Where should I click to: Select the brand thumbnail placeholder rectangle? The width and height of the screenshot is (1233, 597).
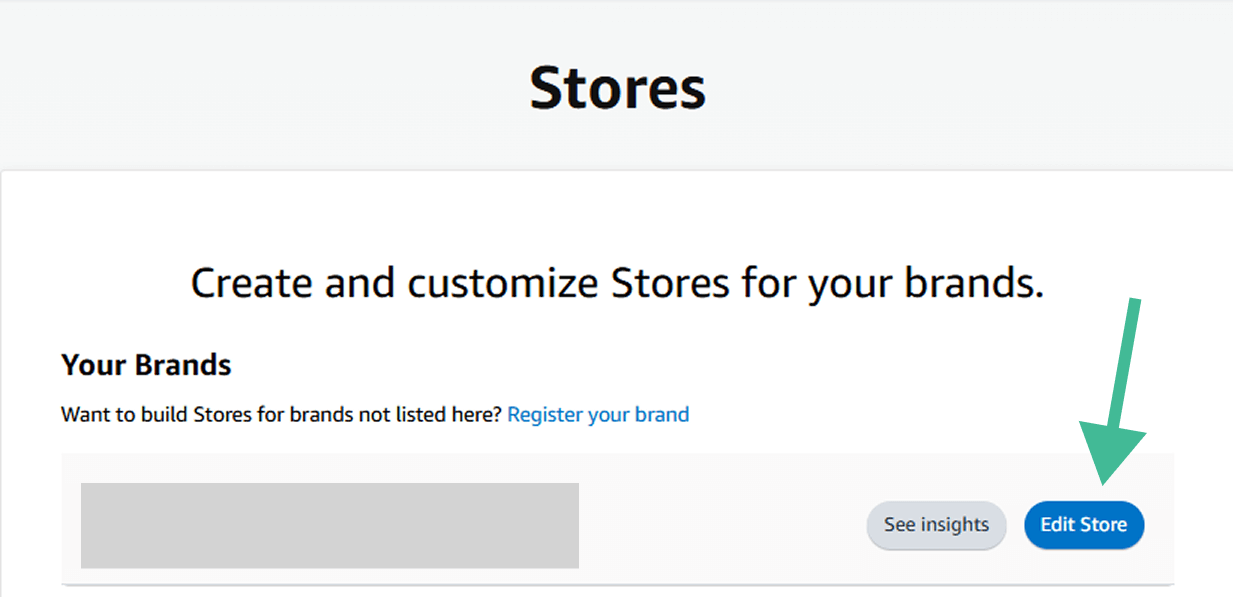(x=330, y=525)
